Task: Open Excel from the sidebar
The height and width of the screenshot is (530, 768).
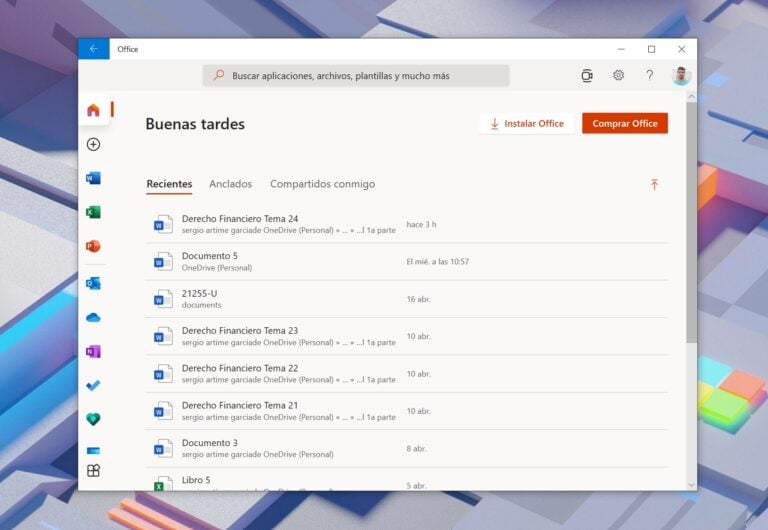Action: 93,212
